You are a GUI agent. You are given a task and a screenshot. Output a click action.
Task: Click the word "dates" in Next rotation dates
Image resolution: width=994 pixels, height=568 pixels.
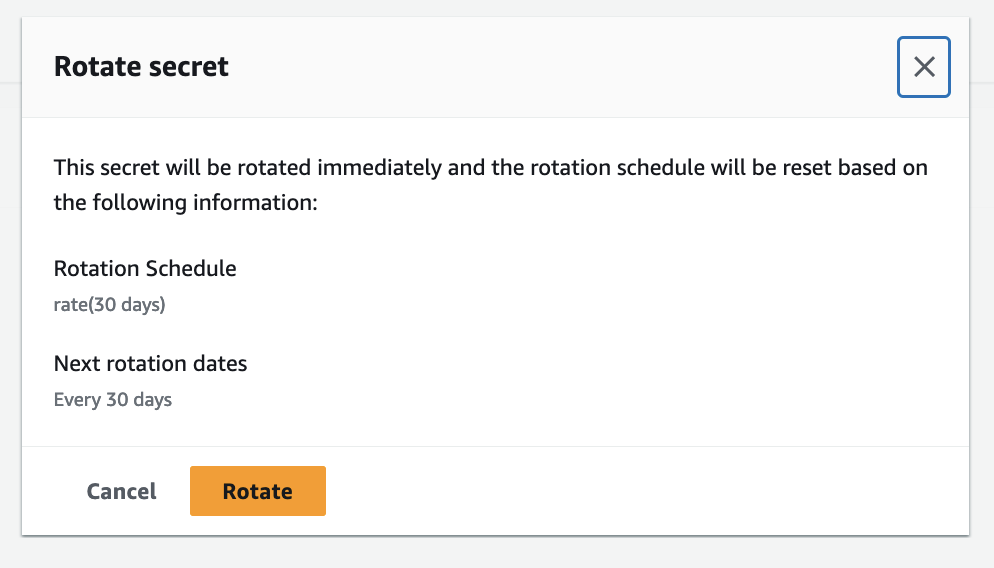coord(221,364)
